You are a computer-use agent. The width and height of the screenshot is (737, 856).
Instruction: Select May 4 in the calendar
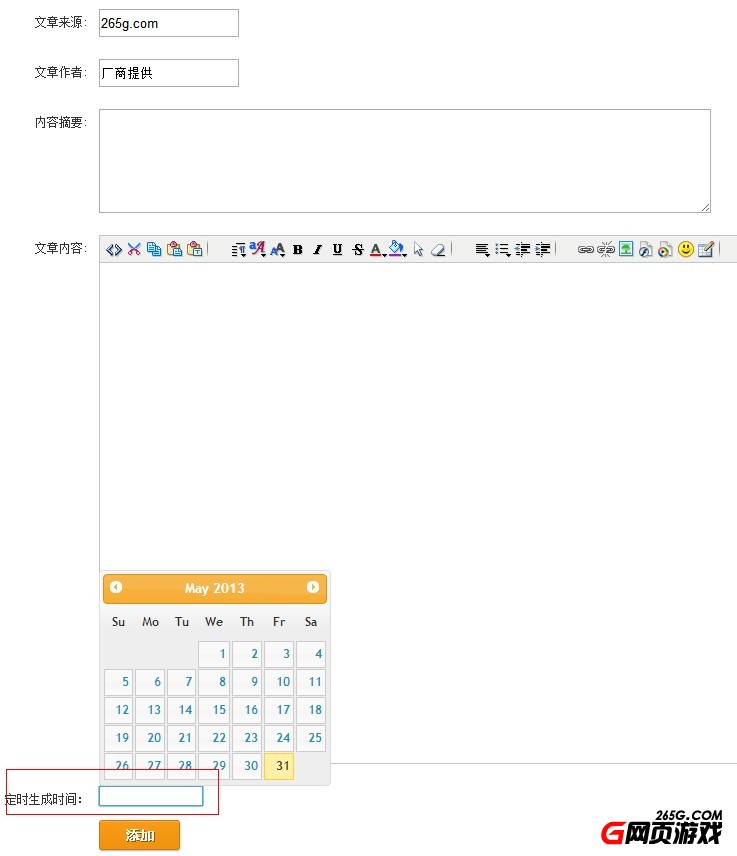click(311, 654)
